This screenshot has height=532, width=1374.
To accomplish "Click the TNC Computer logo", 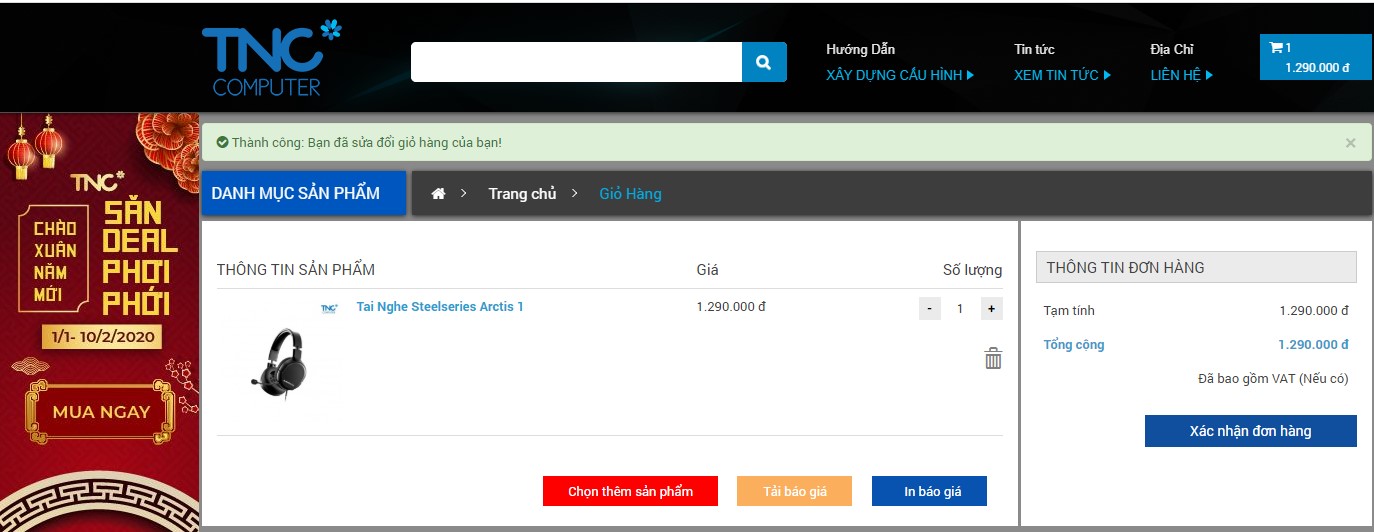I will pyautogui.click(x=272, y=58).
